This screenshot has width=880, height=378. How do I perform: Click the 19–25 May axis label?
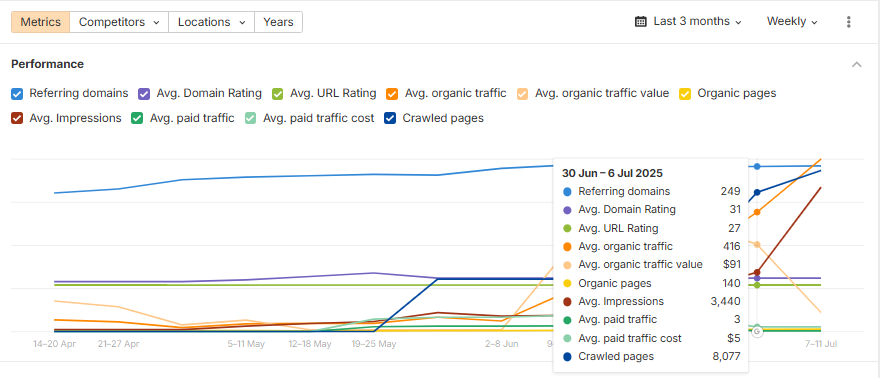pos(374,344)
